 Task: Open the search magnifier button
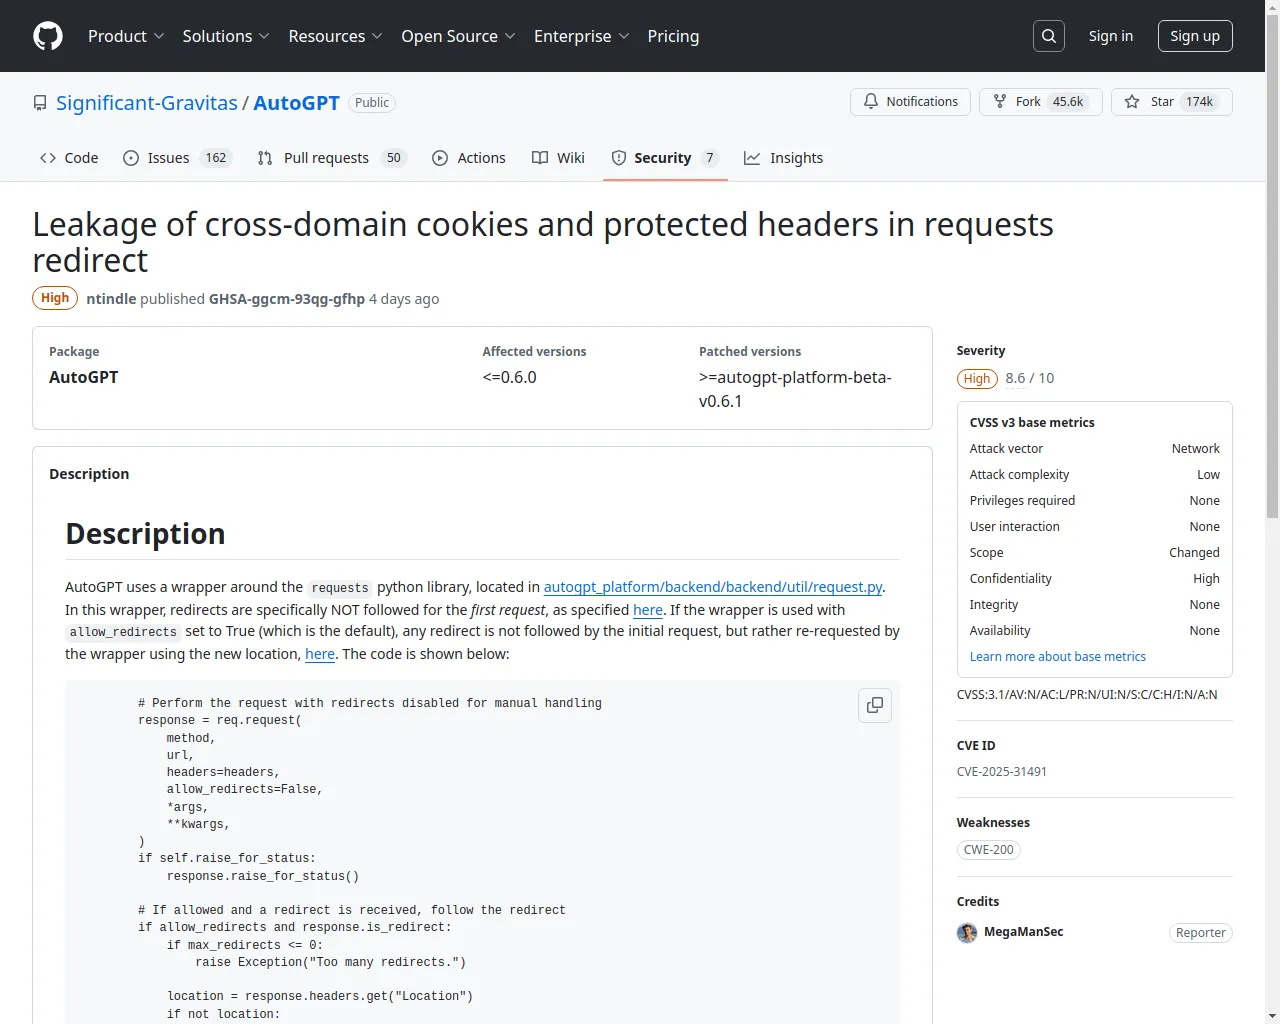tap(1049, 36)
